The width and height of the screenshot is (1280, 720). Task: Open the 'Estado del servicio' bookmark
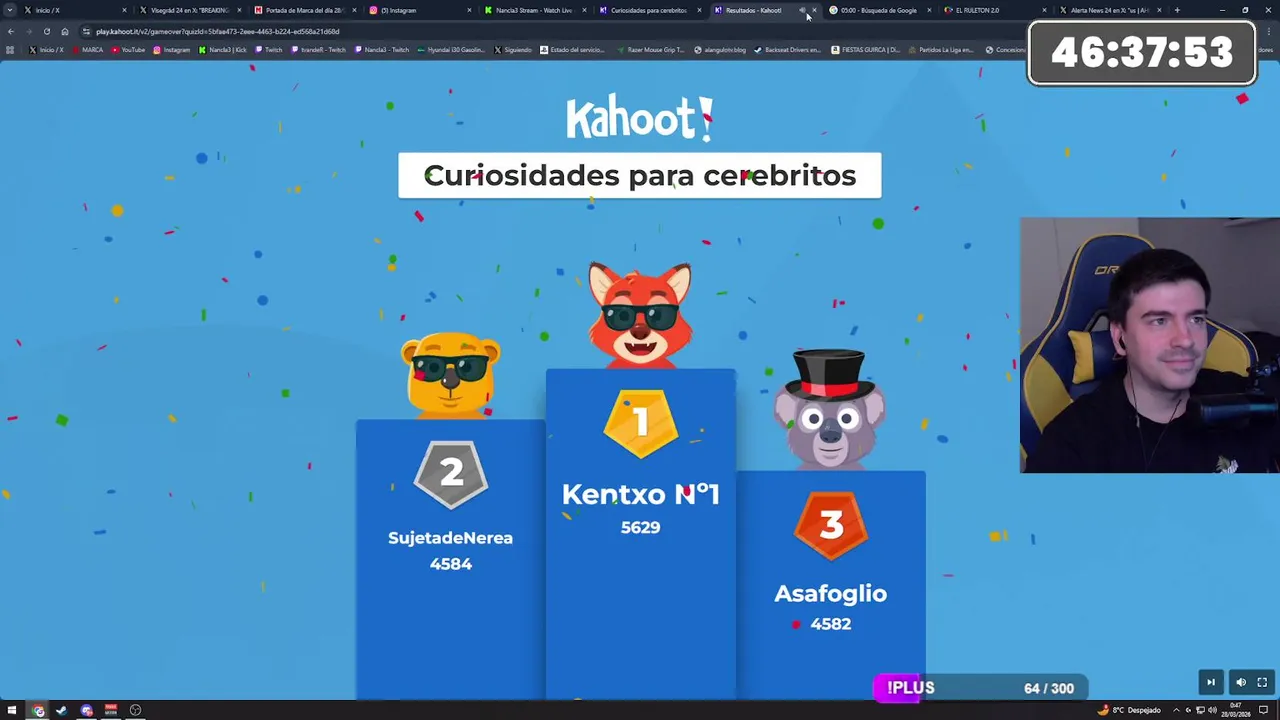[x=573, y=50]
